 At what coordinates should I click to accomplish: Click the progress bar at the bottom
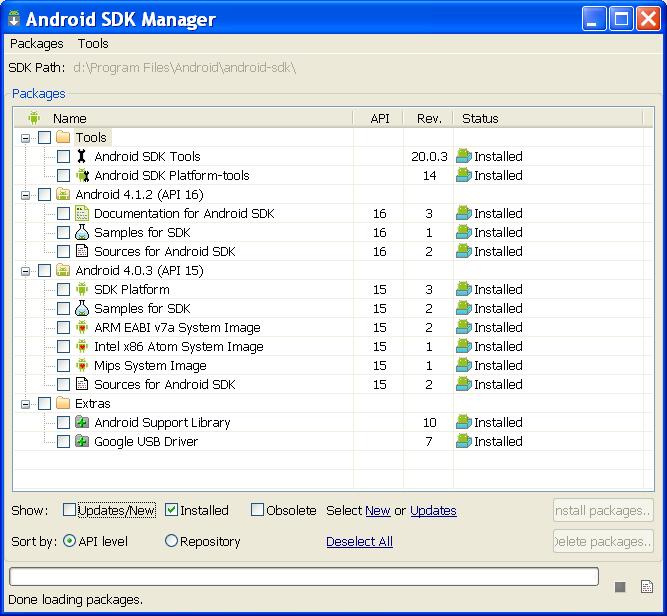304,576
